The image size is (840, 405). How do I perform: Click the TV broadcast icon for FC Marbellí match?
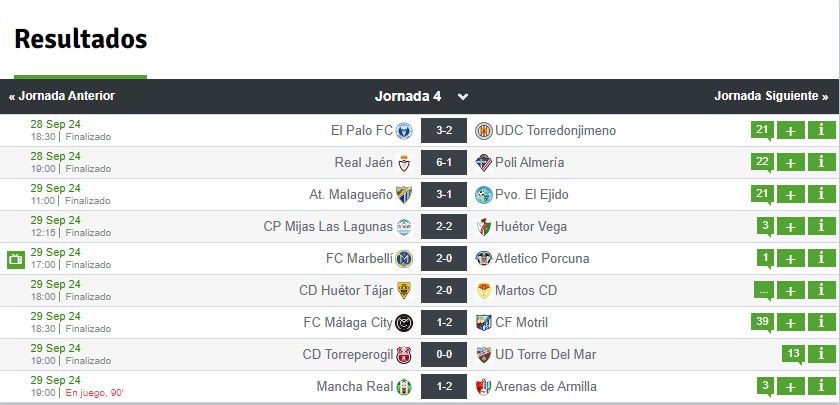(16, 260)
